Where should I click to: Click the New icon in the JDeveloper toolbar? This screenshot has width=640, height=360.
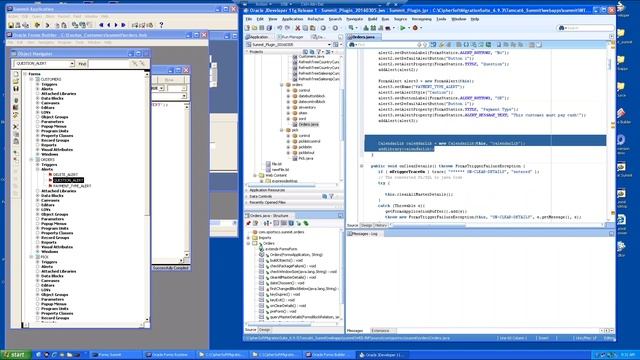(x=247, y=28)
